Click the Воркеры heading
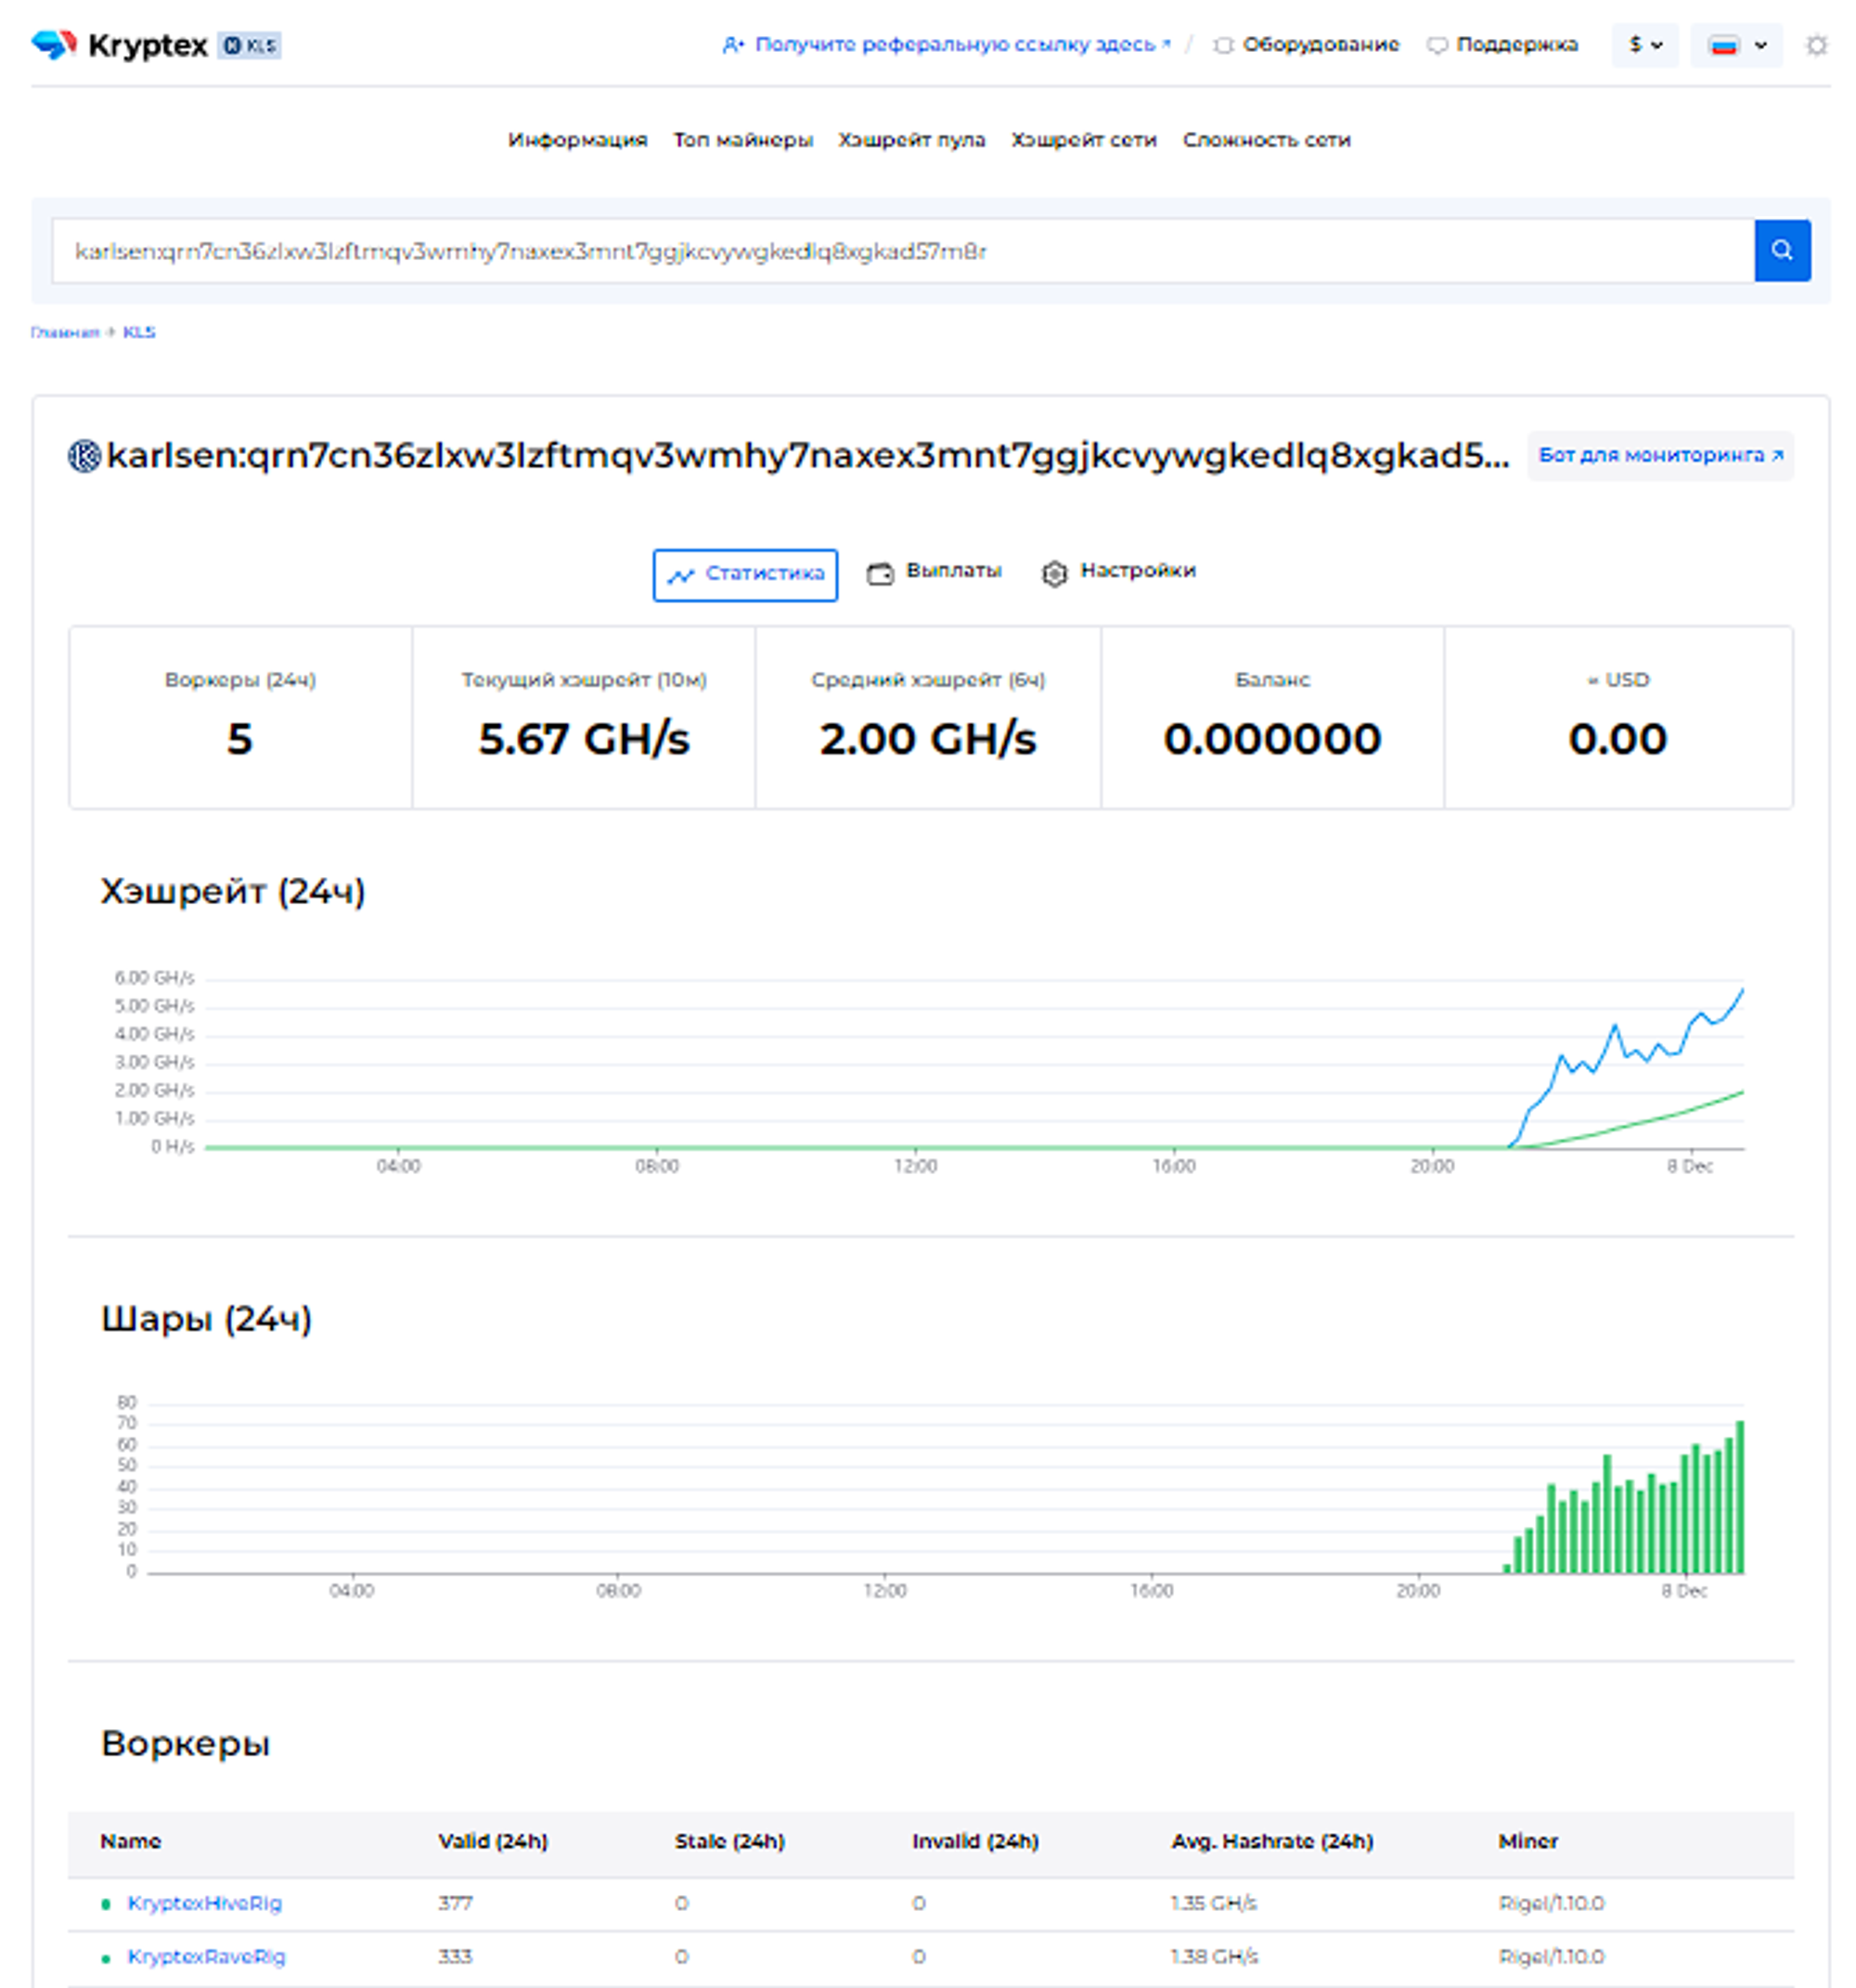 click(185, 1744)
